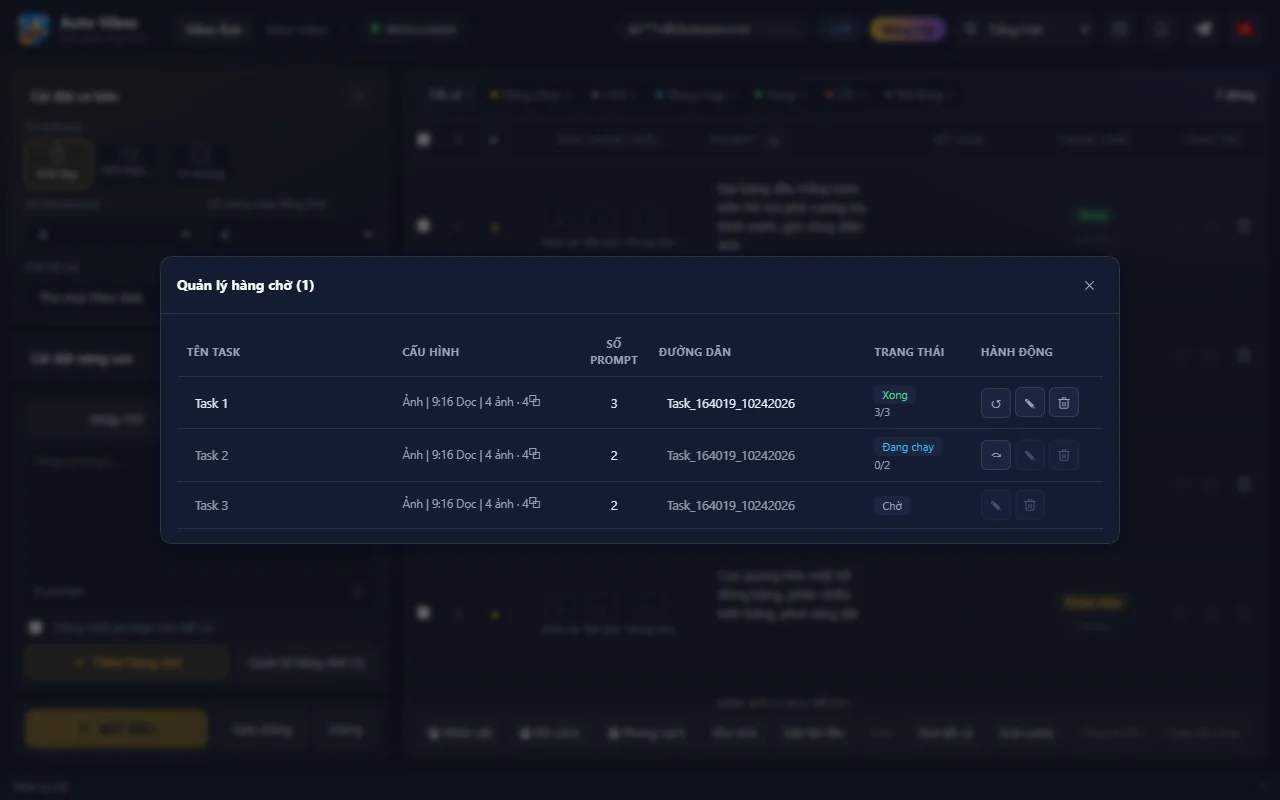The width and height of the screenshot is (1280, 800).
Task: Delete Task 1 using the trash icon
Action: tap(1064, 403)
